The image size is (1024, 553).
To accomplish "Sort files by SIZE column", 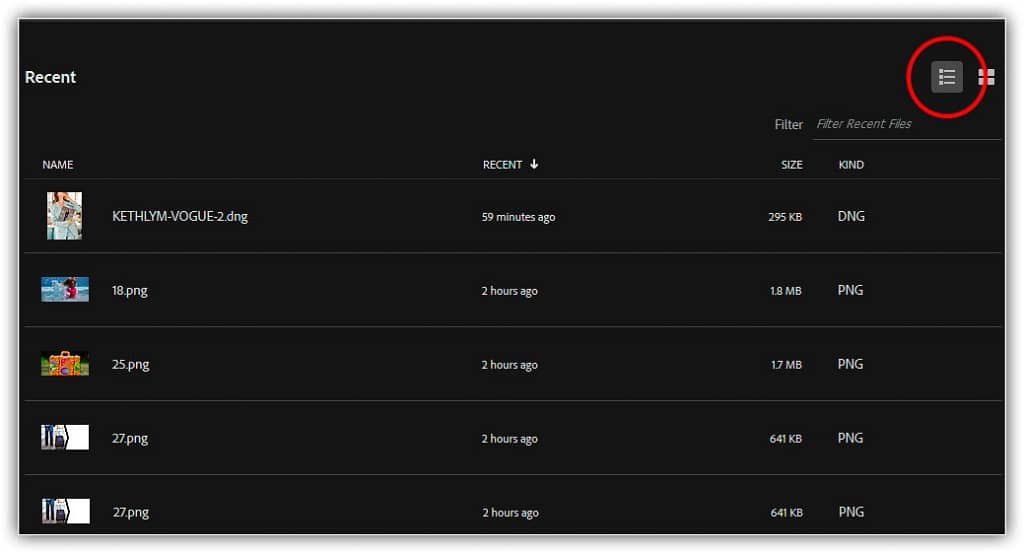I will [x=792, y=165].
